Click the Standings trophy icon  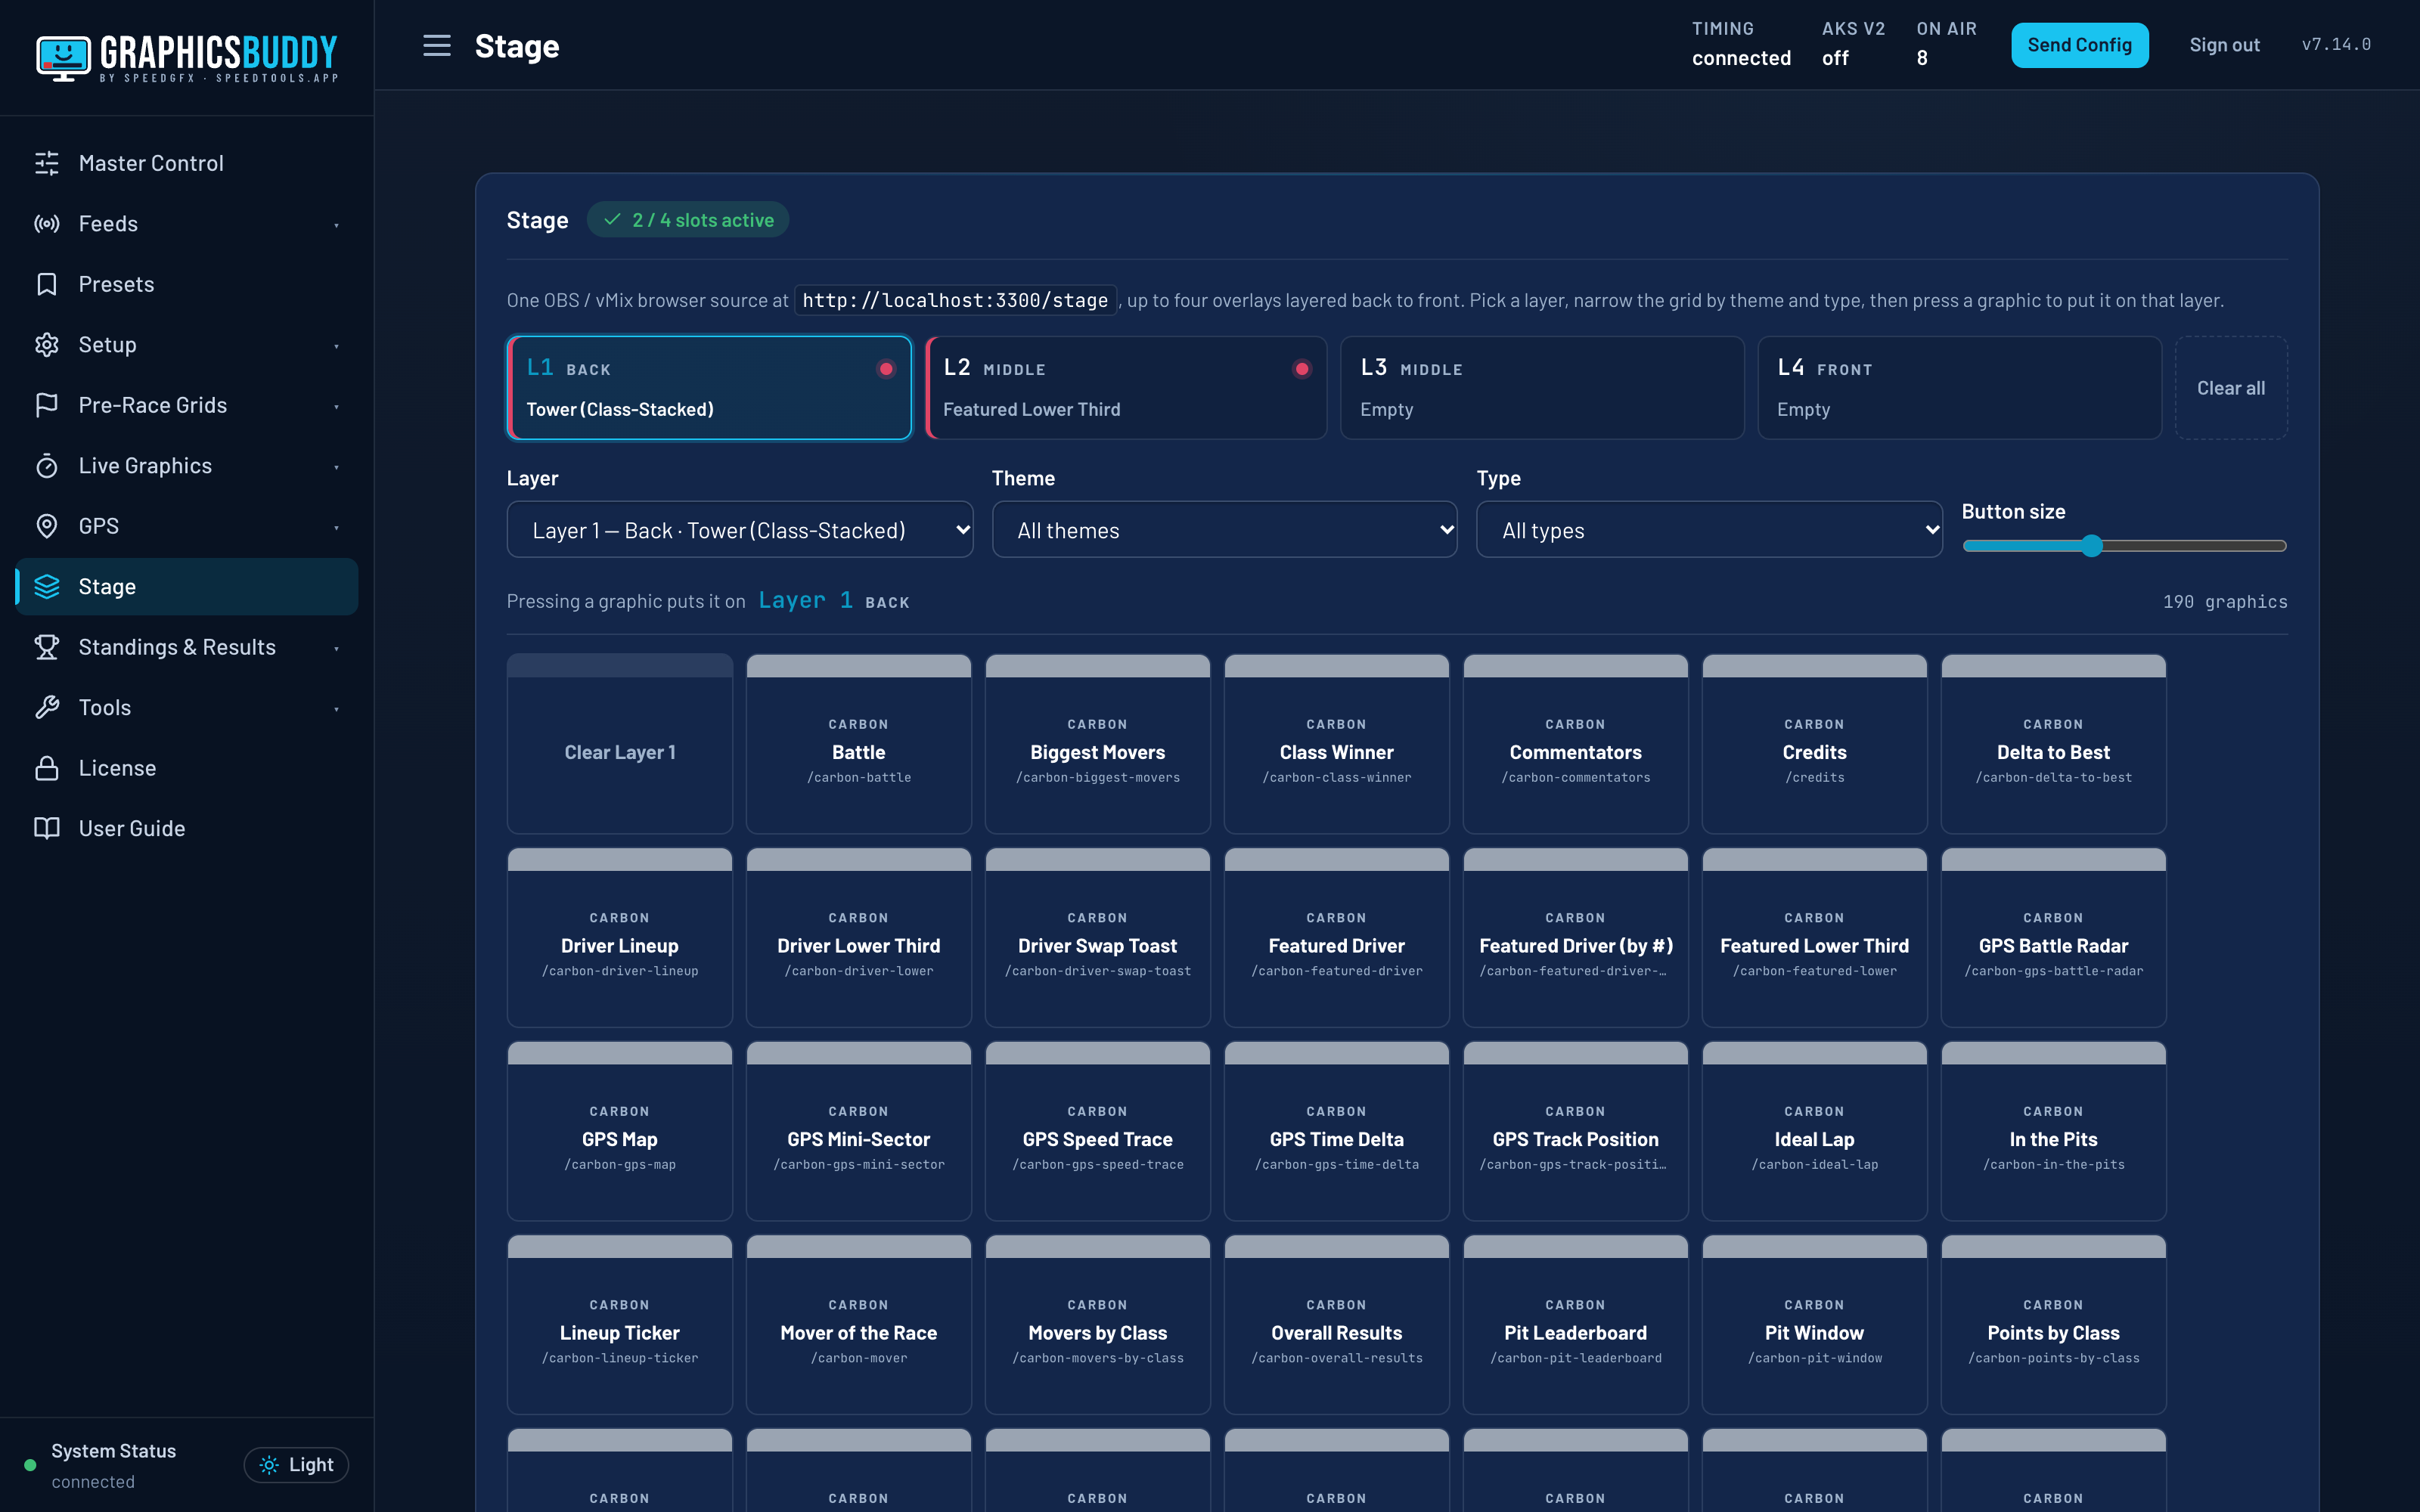tap(47, 647)
